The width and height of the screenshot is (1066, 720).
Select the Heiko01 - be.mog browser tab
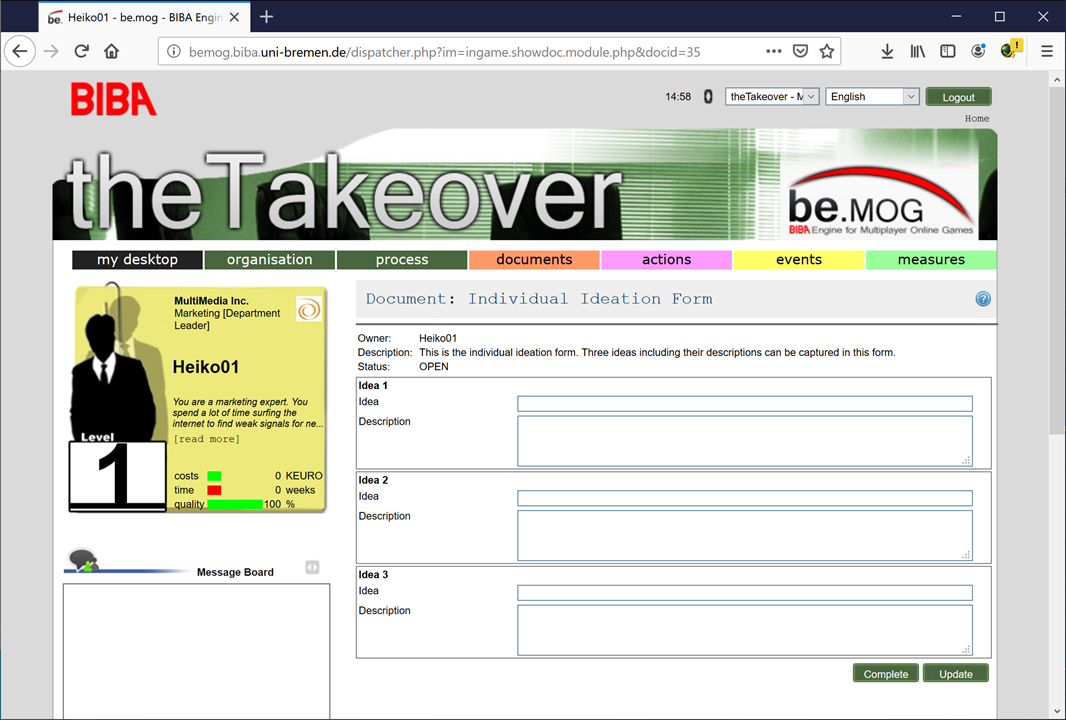click(144, 18)
